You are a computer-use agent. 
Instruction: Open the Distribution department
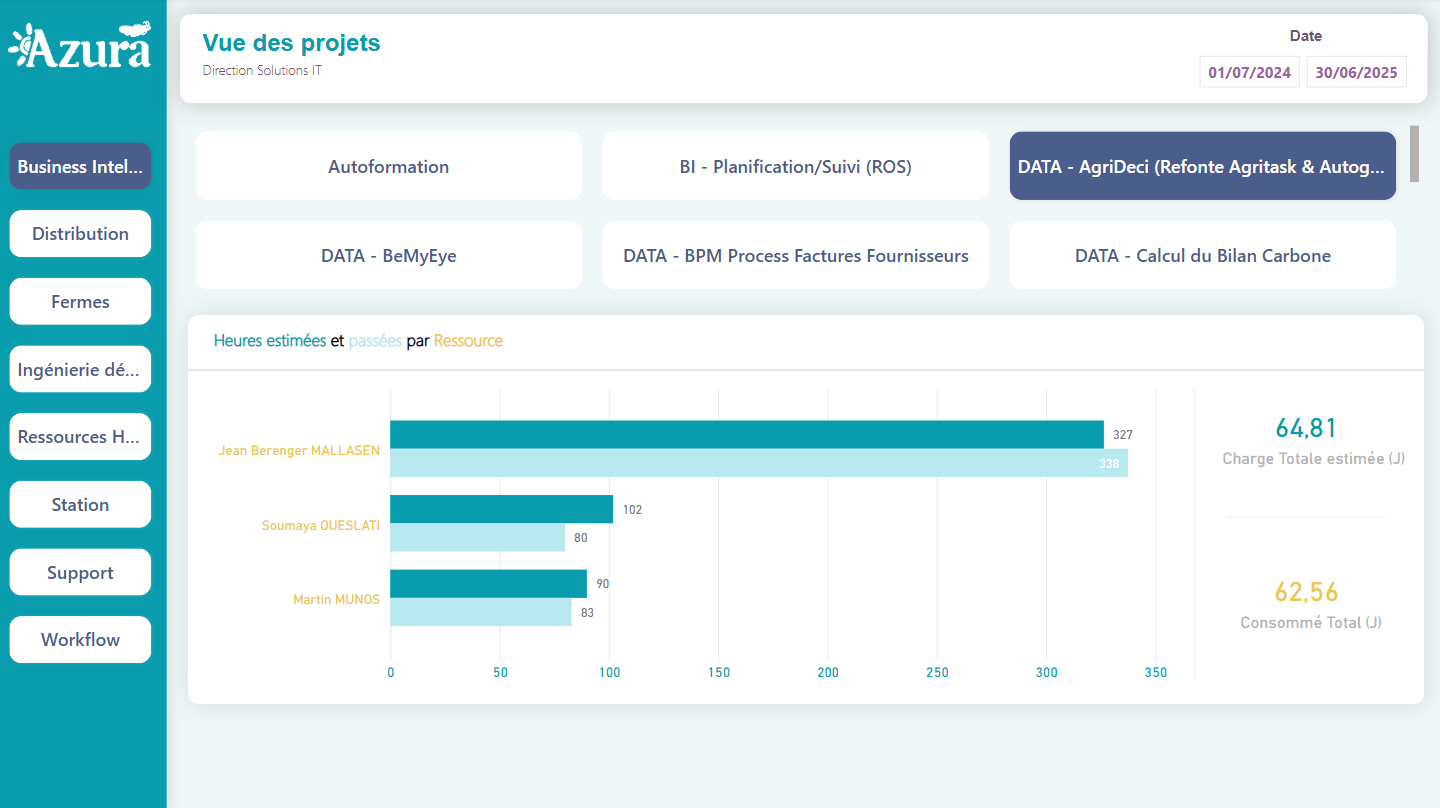click(80, 234)
